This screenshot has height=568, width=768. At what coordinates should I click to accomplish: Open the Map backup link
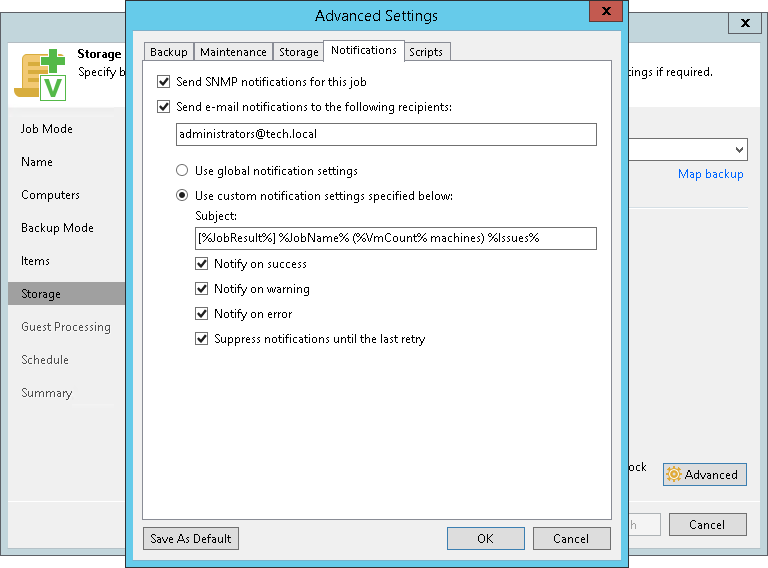(x=710, y=174)
